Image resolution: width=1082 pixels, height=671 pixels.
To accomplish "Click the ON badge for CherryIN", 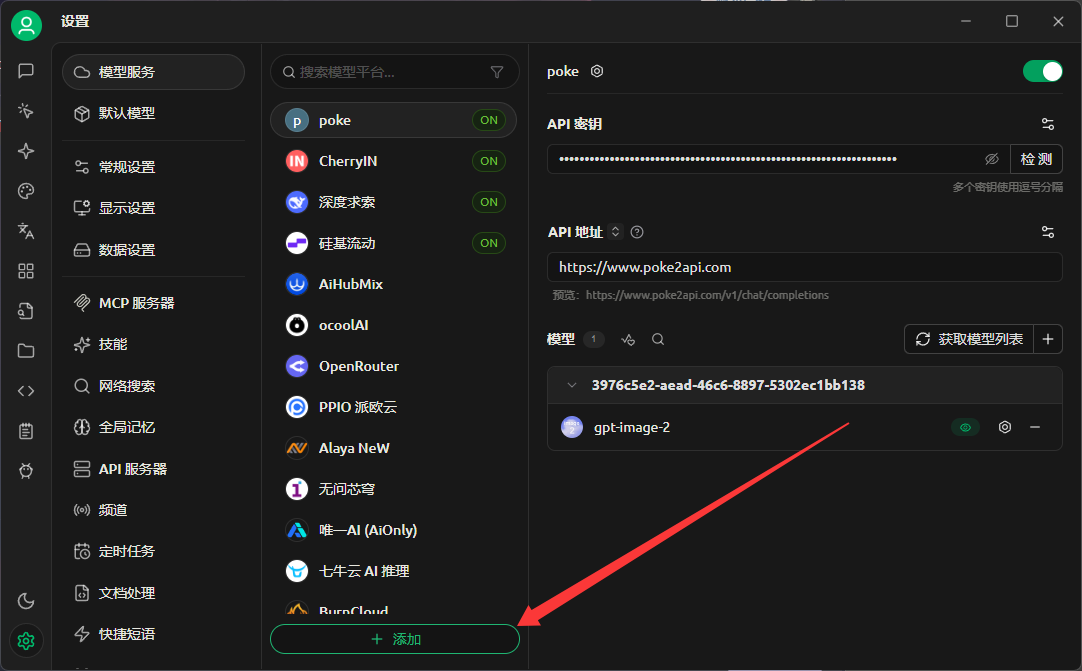I will [489, 161].
